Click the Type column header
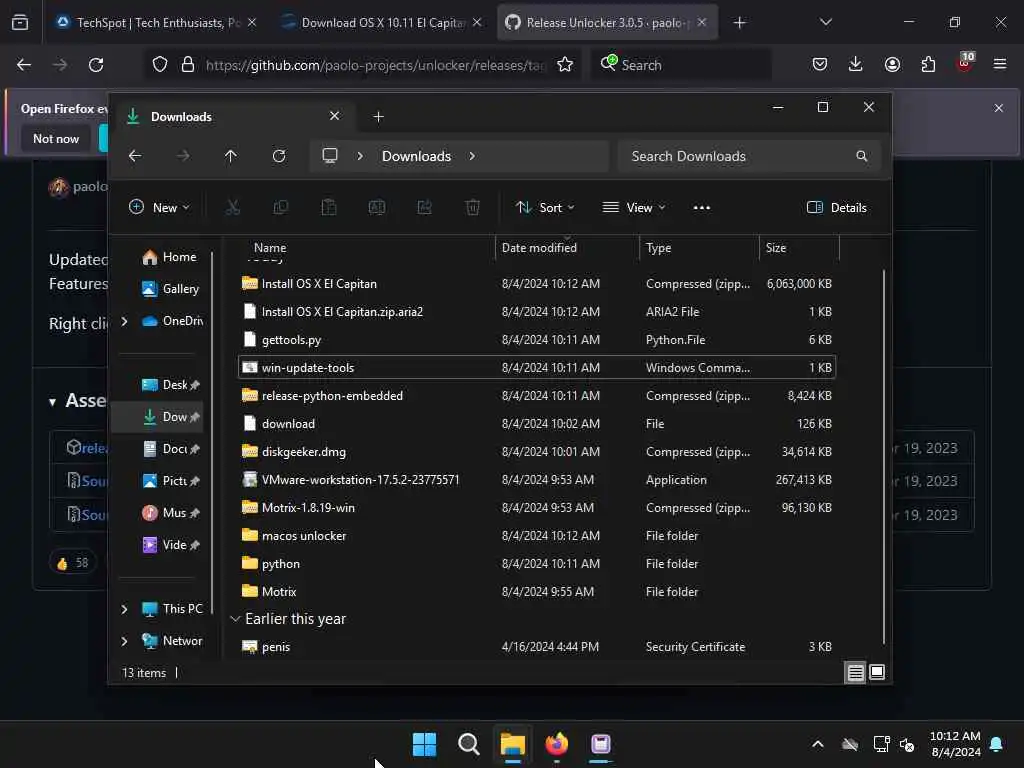This screenshot has width=1024, height=768. [658, 248]
